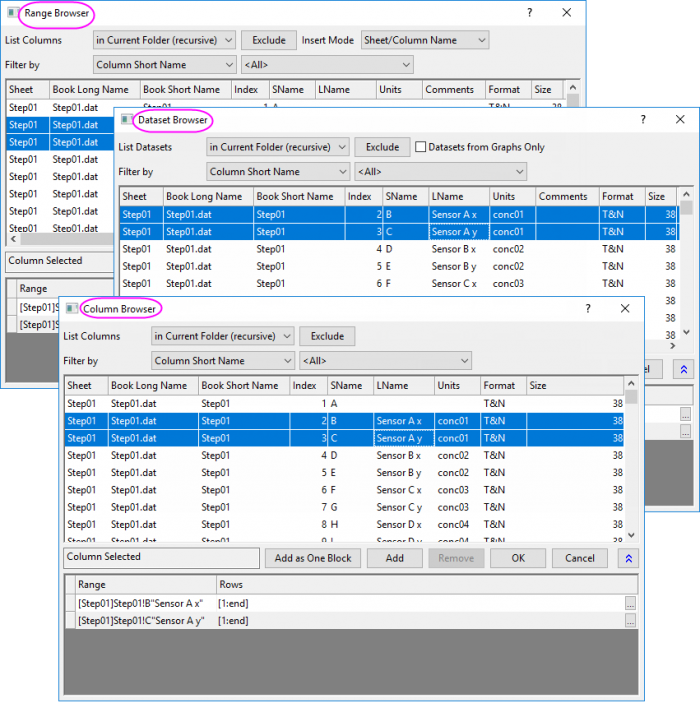
Task: Click the Column Browser window icon
Action: click(x=71, y=308)
